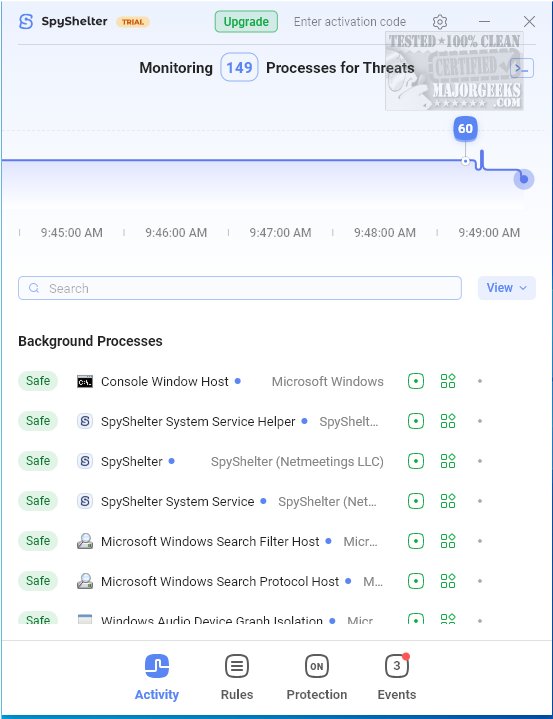This screenshot has width=553, height=719.
Task: Click the 149 processes counter
Action: pyautogui.click(x=239, y=67)
